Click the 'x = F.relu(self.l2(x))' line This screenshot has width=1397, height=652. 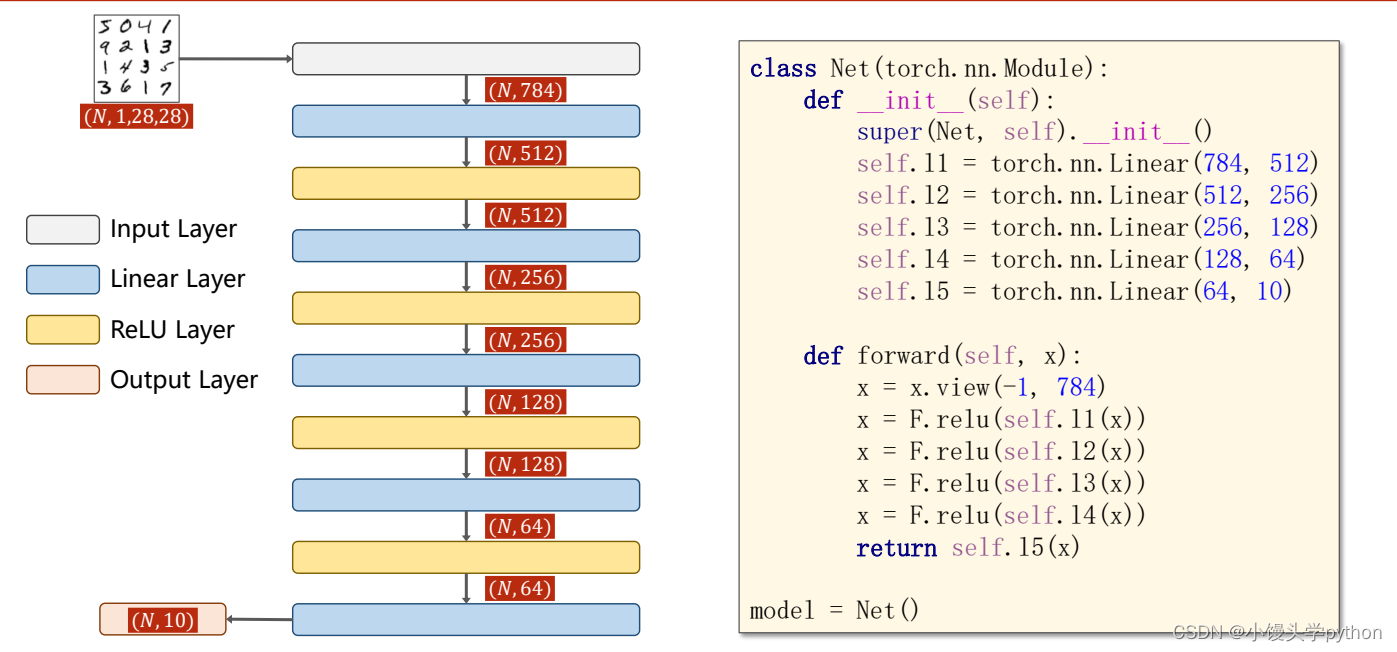pyautogui.click(x=1001, y=452)
